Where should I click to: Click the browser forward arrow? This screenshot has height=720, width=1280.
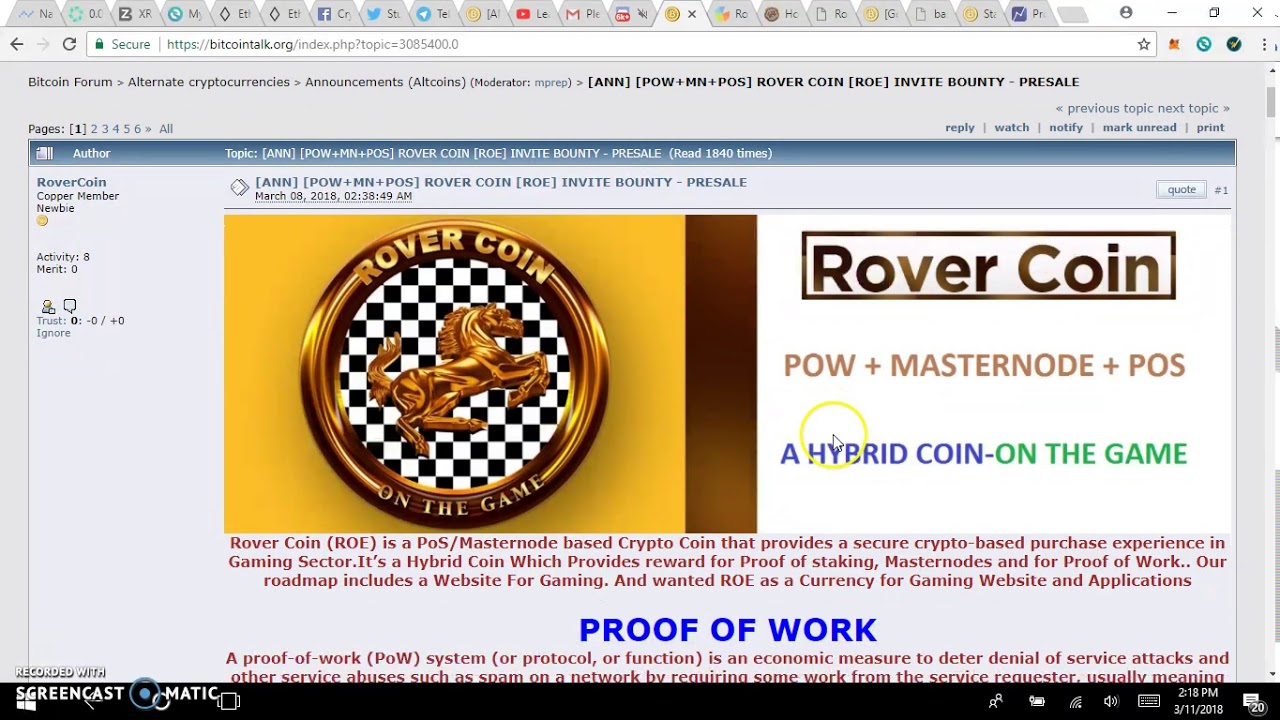42,44
